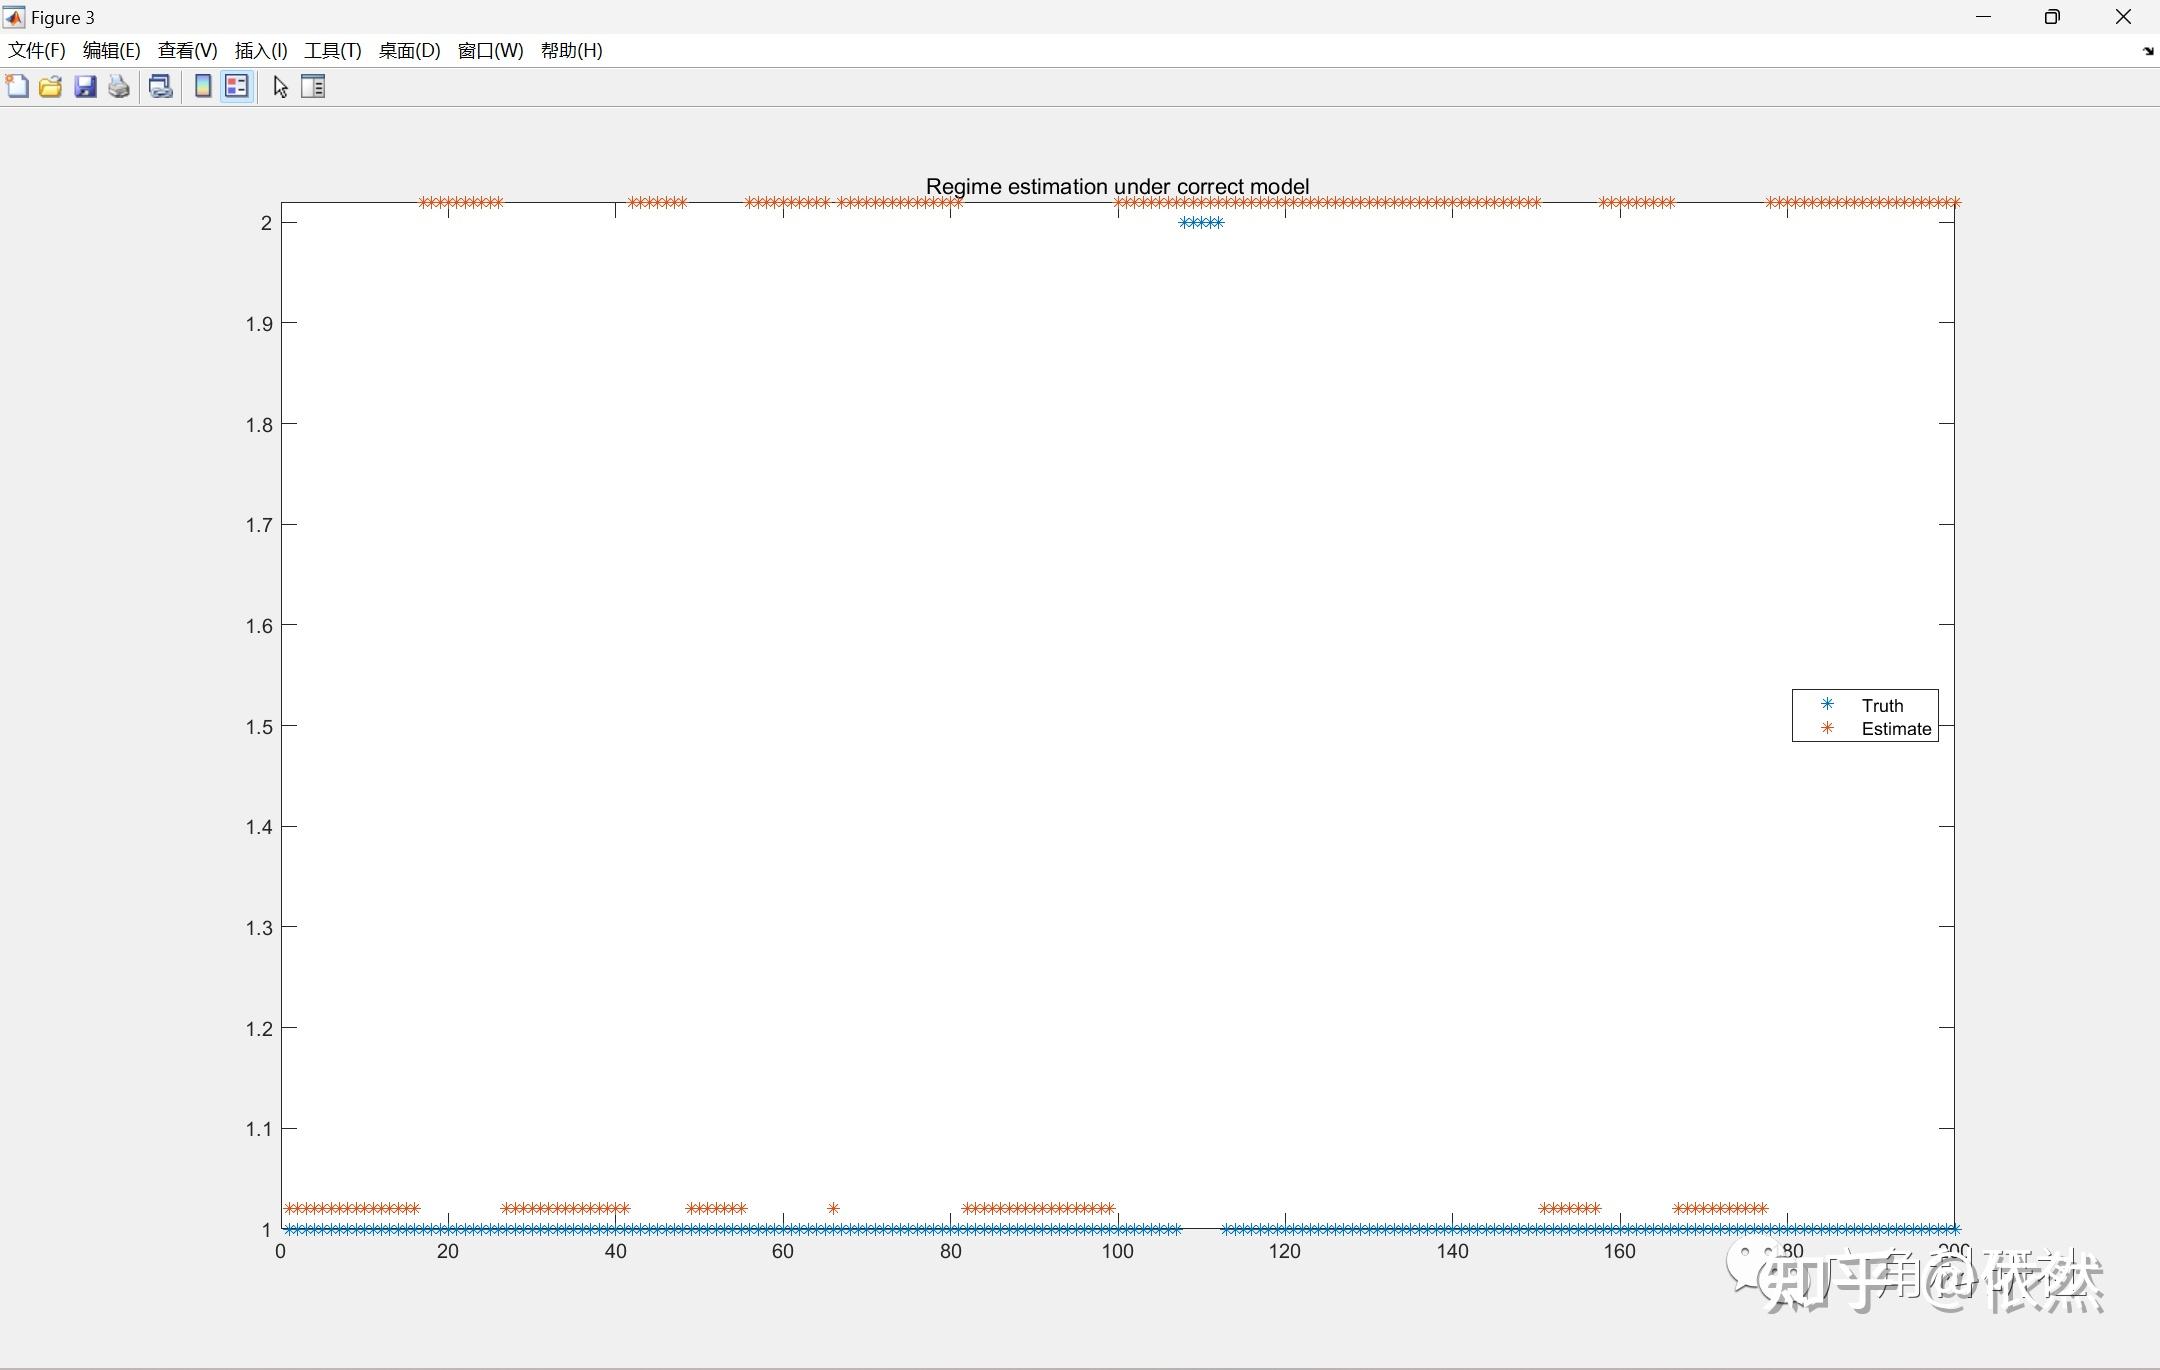This screenshot has height=1370, width=2160.
Task: Click the MATLAB logo in title bar
Action: pyautogui.click(x=14, y=17)
